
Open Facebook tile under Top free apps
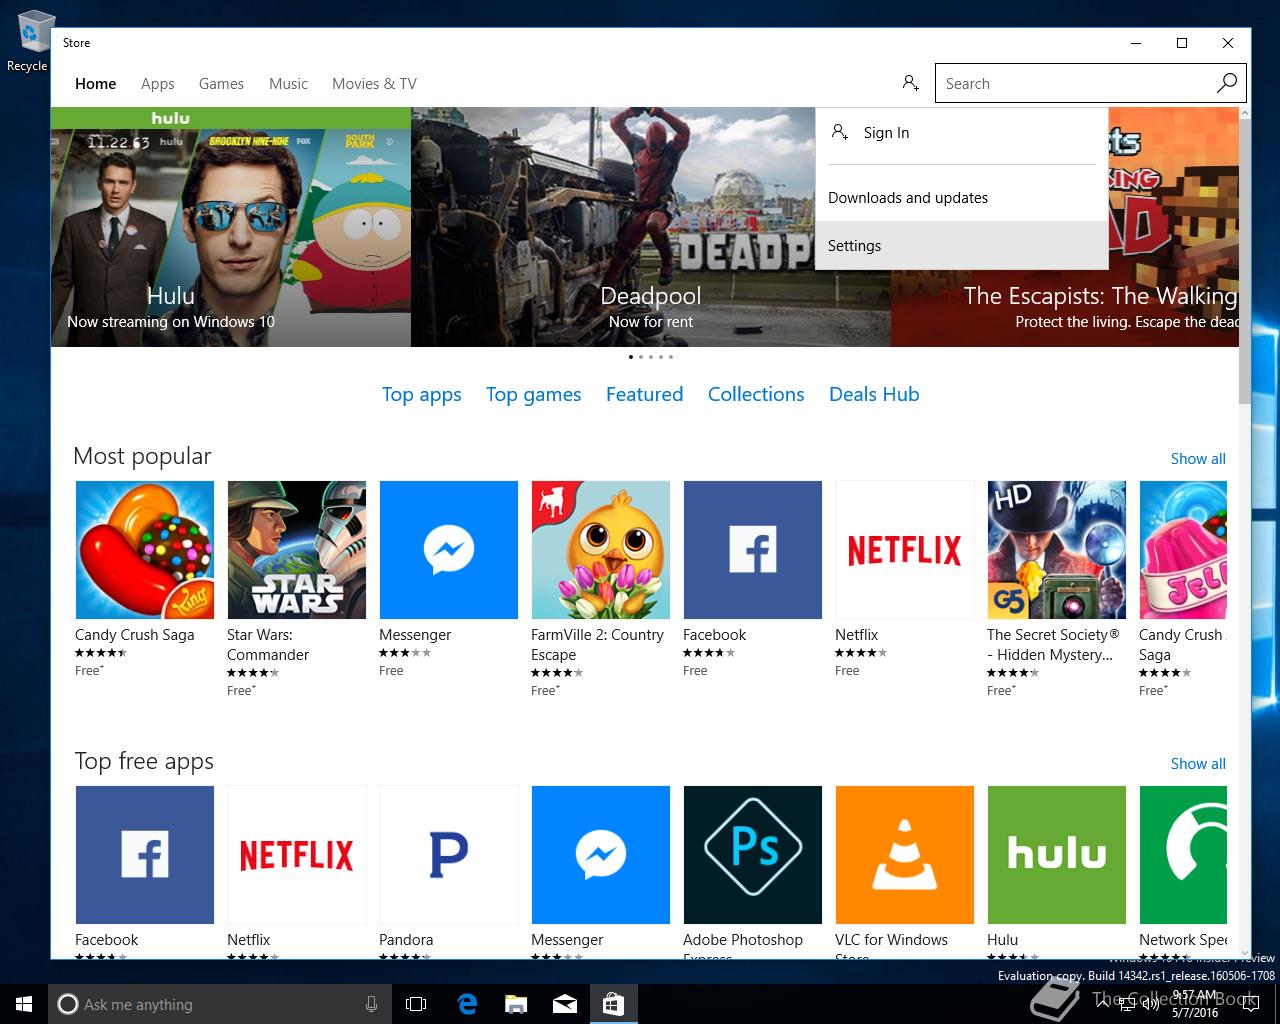coord(145,855)
